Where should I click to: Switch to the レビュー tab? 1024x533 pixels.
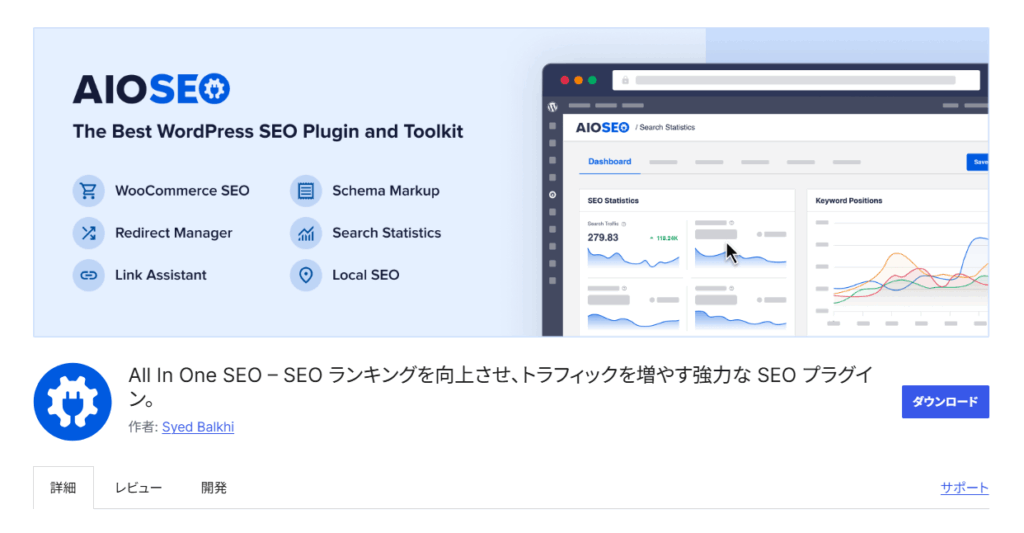(x=138, y=488)
